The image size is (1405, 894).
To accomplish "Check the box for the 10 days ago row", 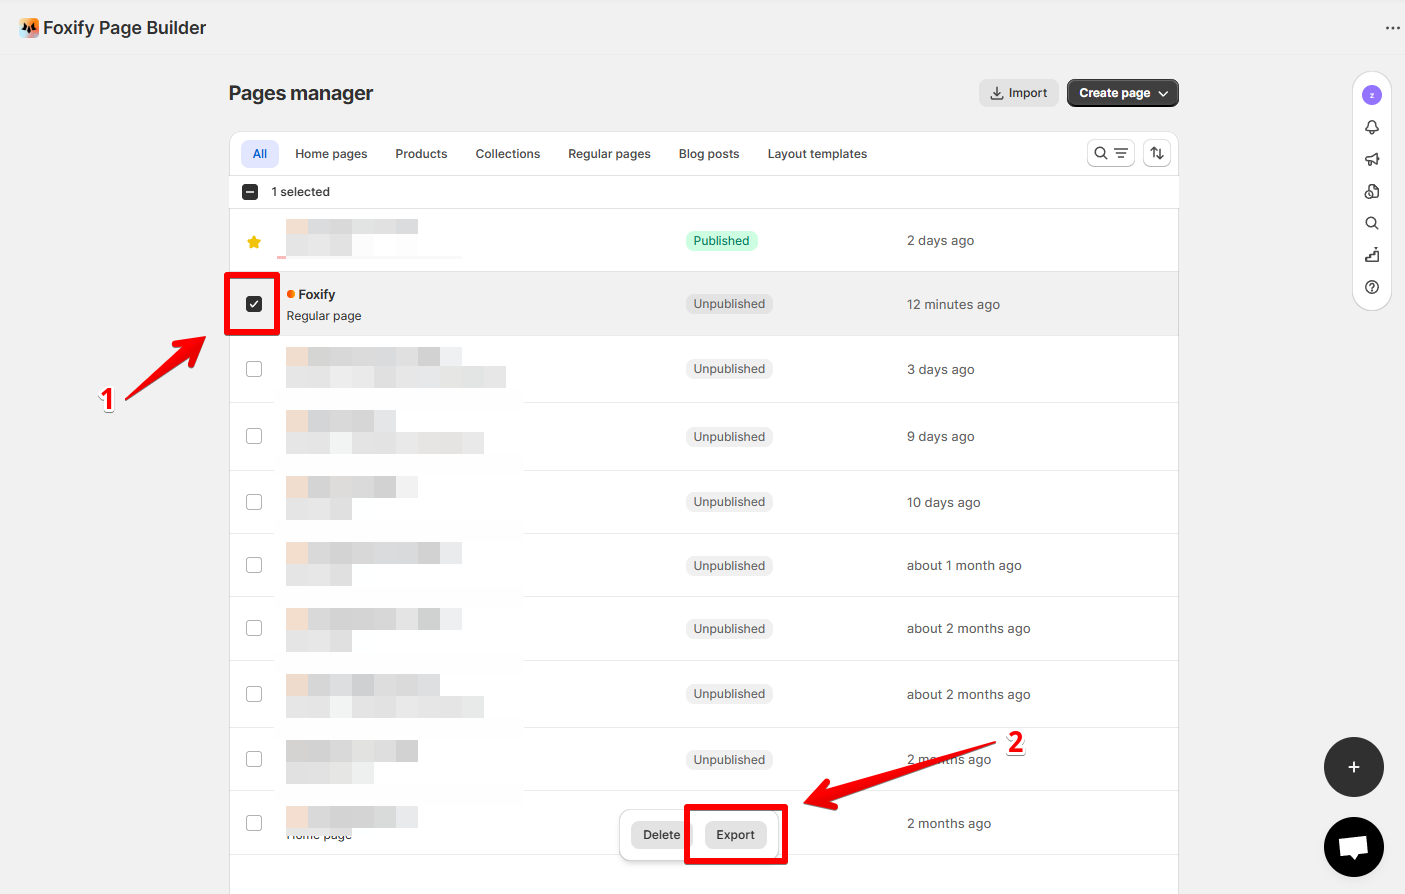I will (254, 502).
